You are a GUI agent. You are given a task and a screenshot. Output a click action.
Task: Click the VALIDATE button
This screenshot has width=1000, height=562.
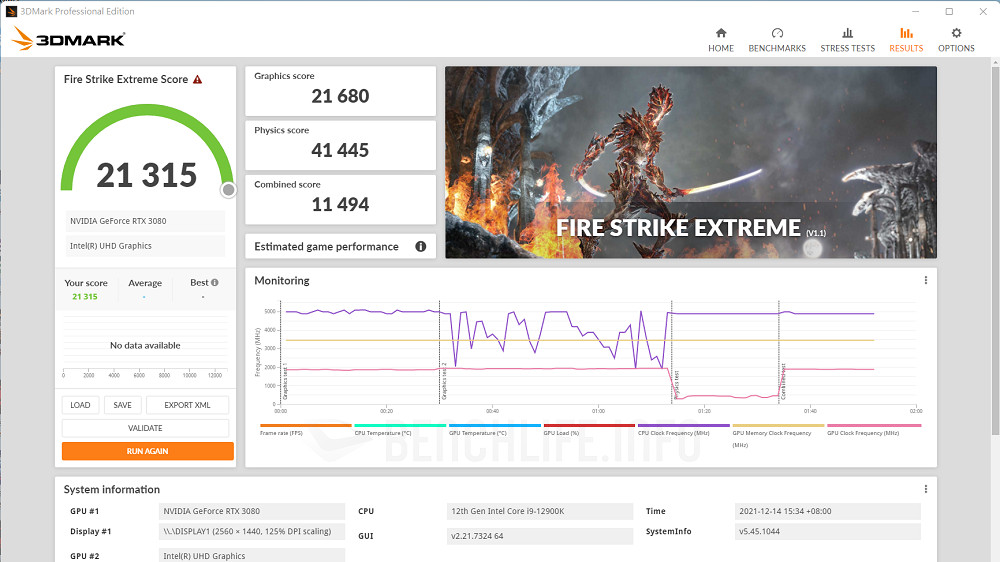pos(145,428)
